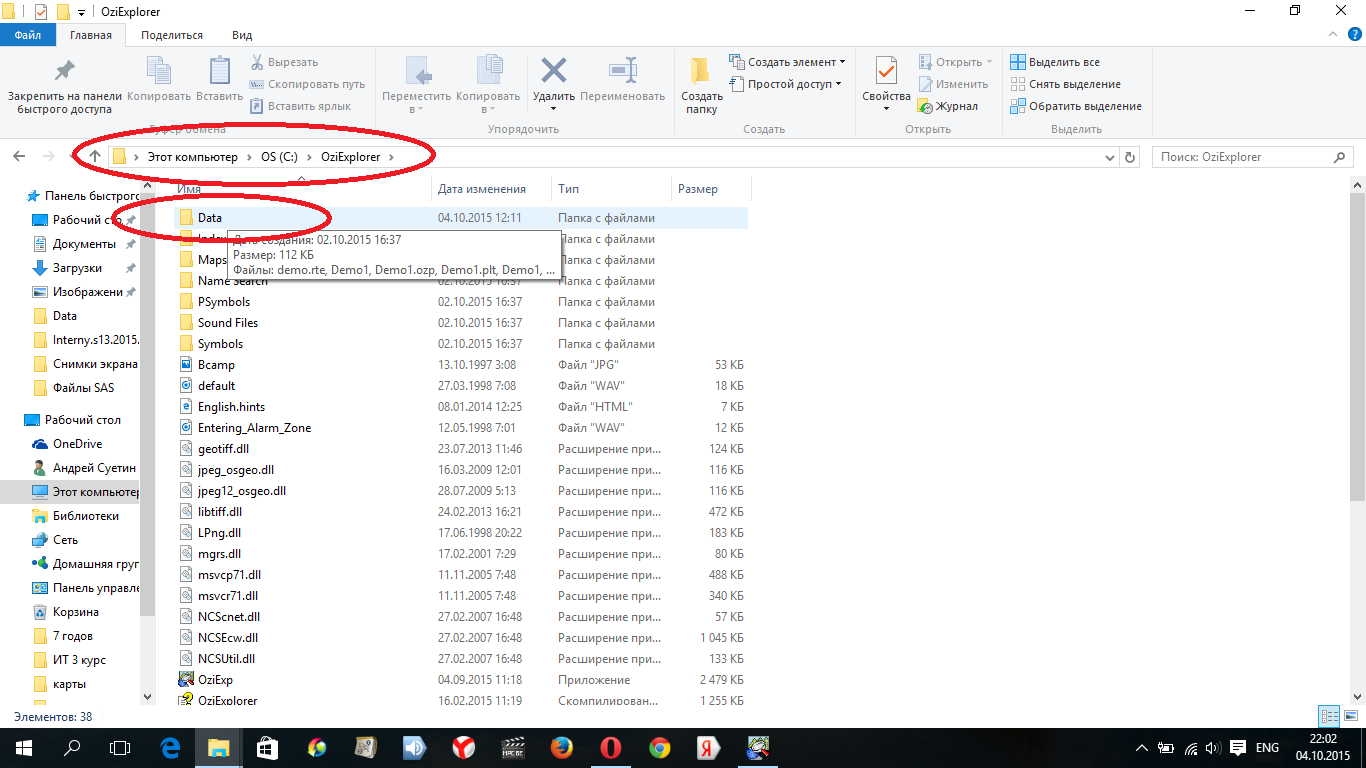The image size is (1366, 768).
Task: Click the Удалить red X icon
Action: tap(554, 71)
